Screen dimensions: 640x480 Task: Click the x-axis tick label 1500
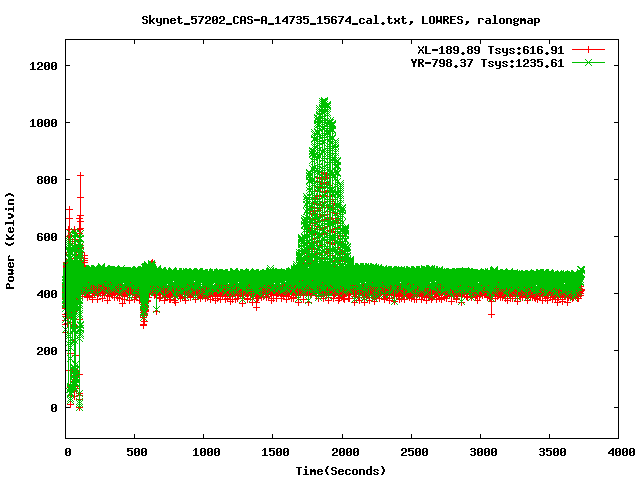(x=275, y=452)
